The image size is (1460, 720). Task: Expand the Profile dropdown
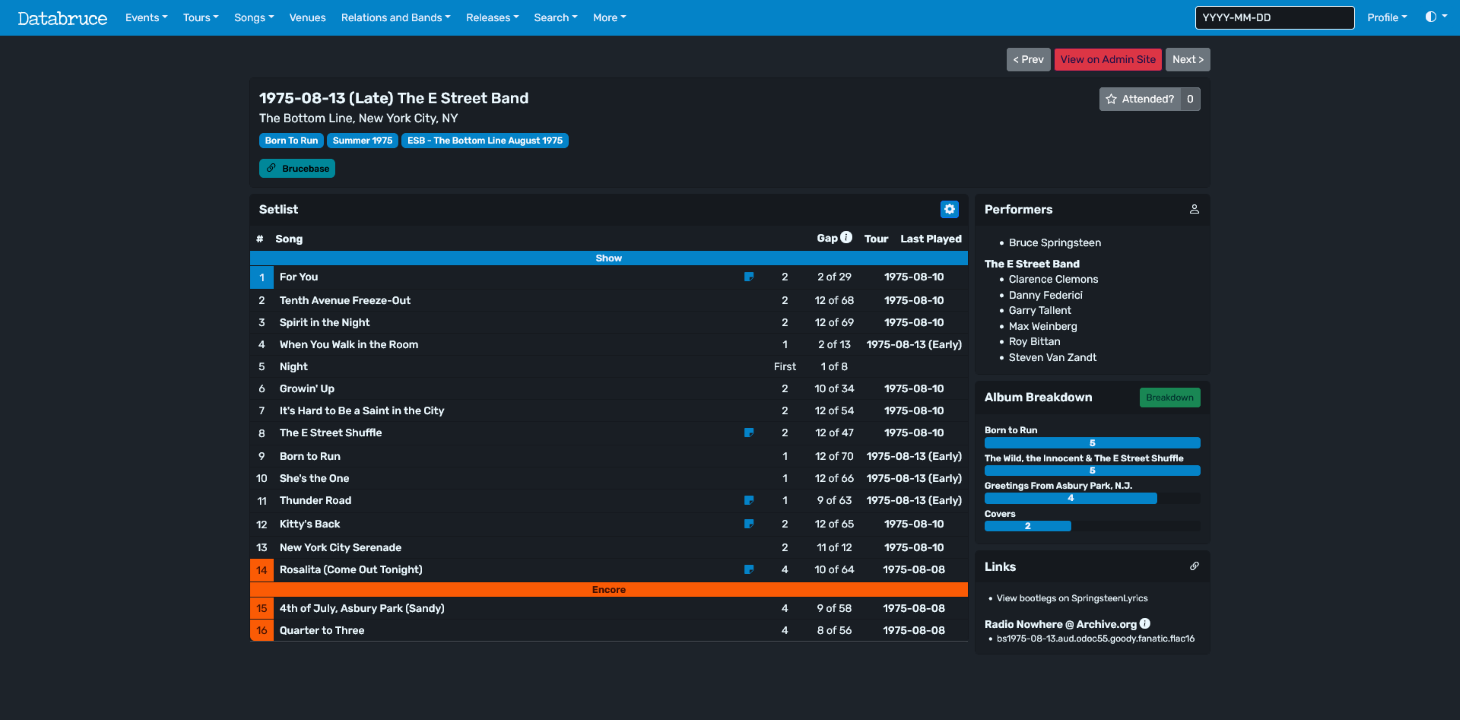click(x=1386, y=17)
